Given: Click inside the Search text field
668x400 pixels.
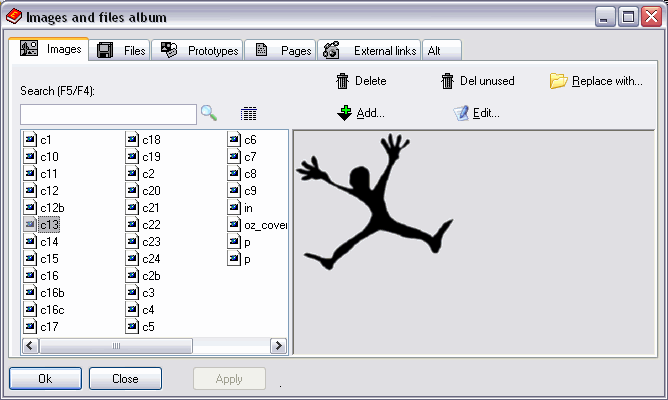Looking at the screenshot, I should 108,114.
